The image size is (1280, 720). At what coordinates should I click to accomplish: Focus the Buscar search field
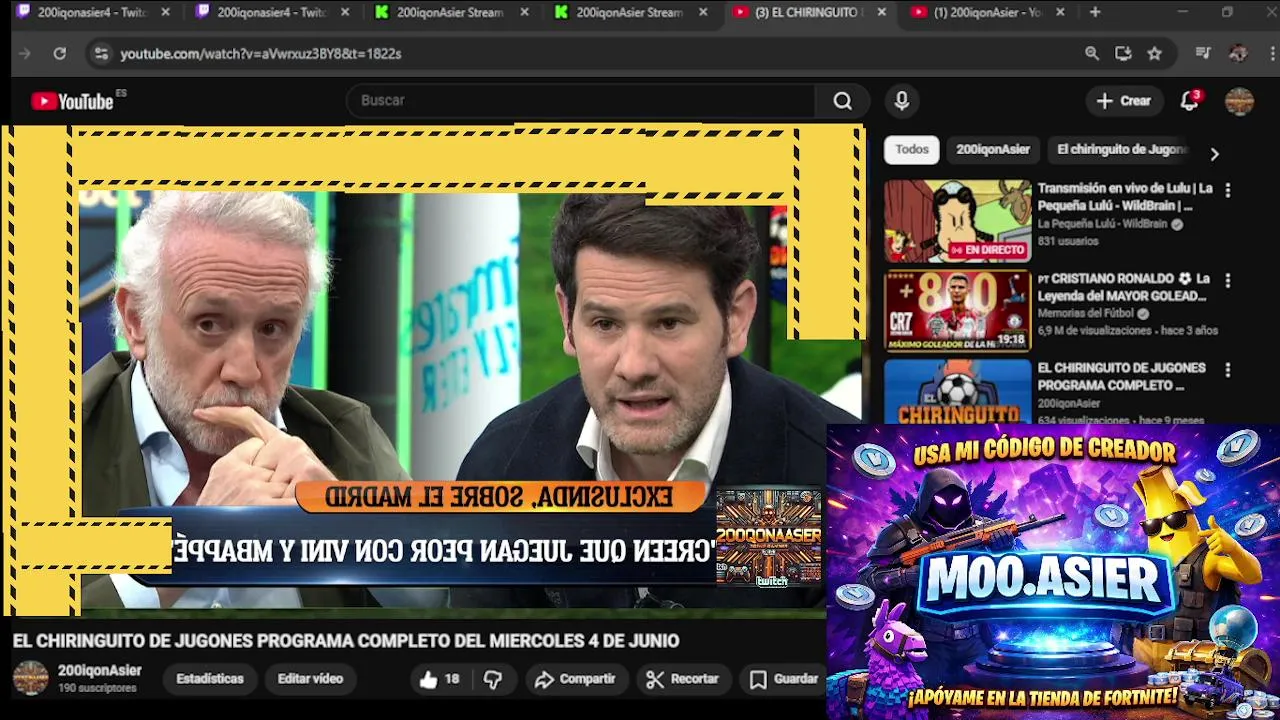point(580,101)
